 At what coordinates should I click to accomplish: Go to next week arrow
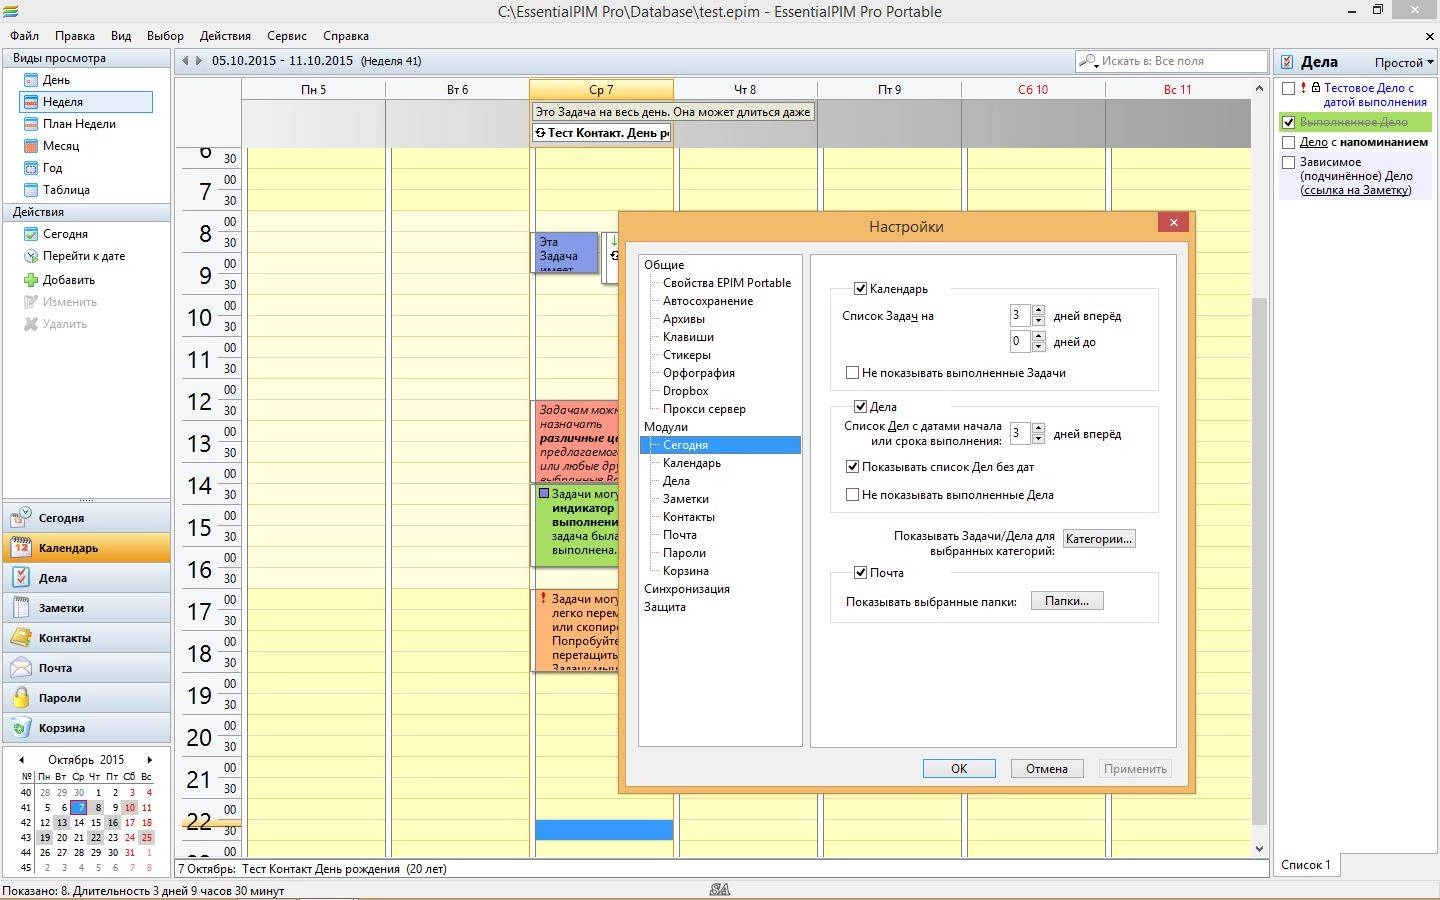point(198,61)
